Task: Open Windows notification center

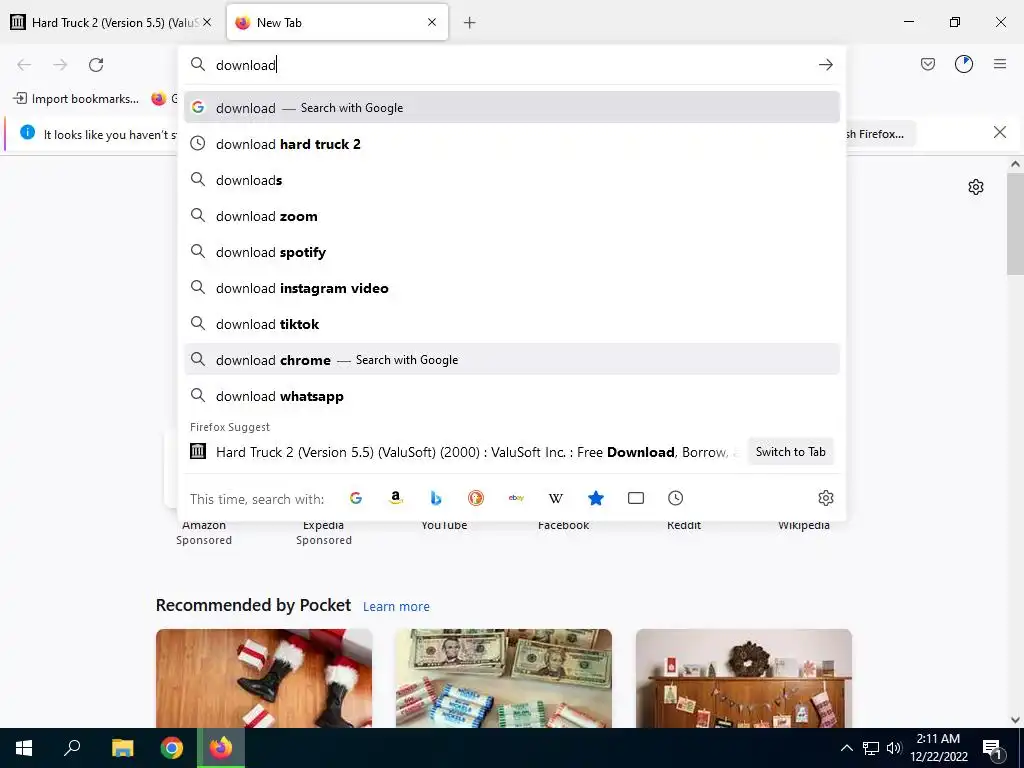Action: pyautogui.click(x=992, y=748)
